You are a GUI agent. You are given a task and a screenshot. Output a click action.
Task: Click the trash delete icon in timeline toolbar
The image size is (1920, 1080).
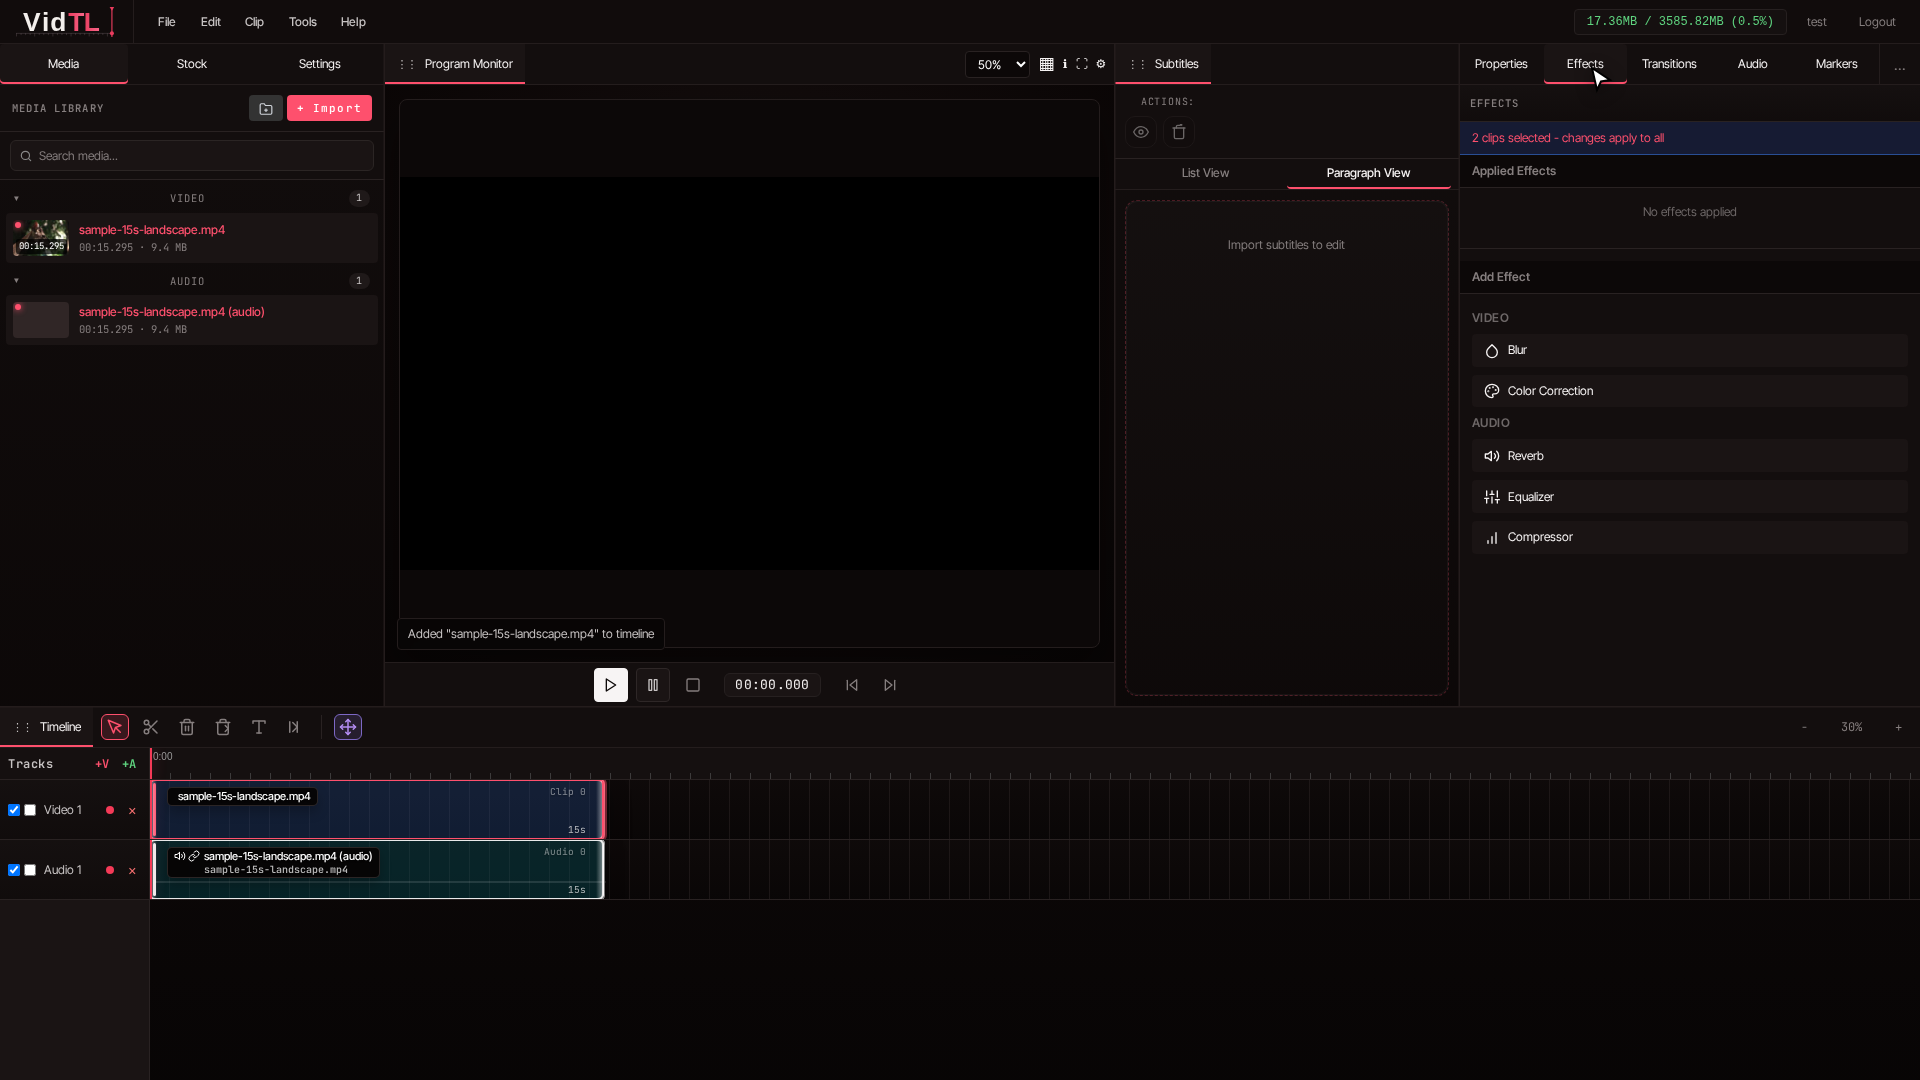(187, 727)
